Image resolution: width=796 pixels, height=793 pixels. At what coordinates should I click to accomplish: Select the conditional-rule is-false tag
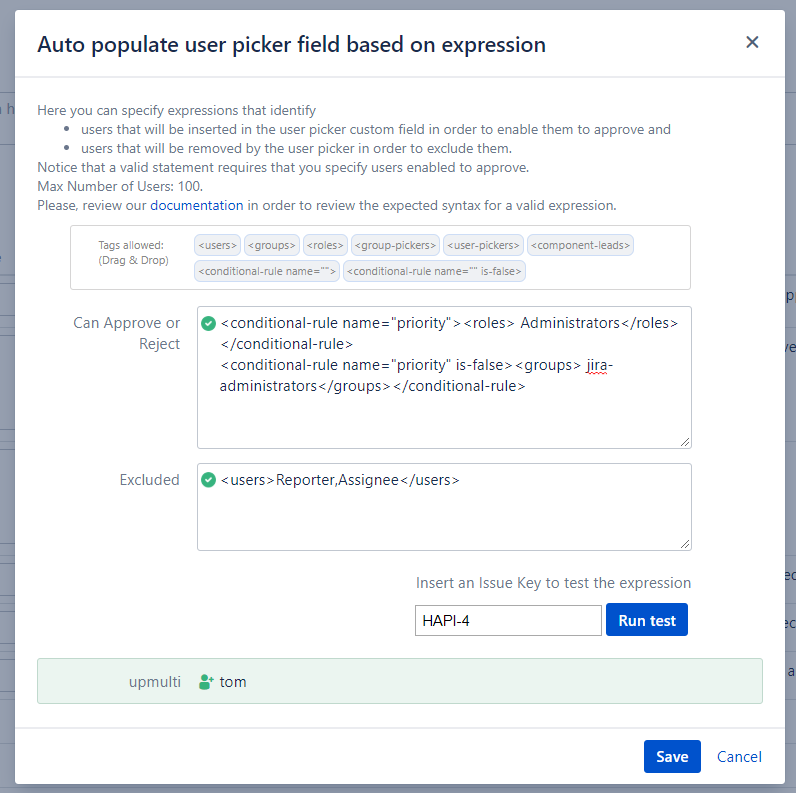pos(434,271)
